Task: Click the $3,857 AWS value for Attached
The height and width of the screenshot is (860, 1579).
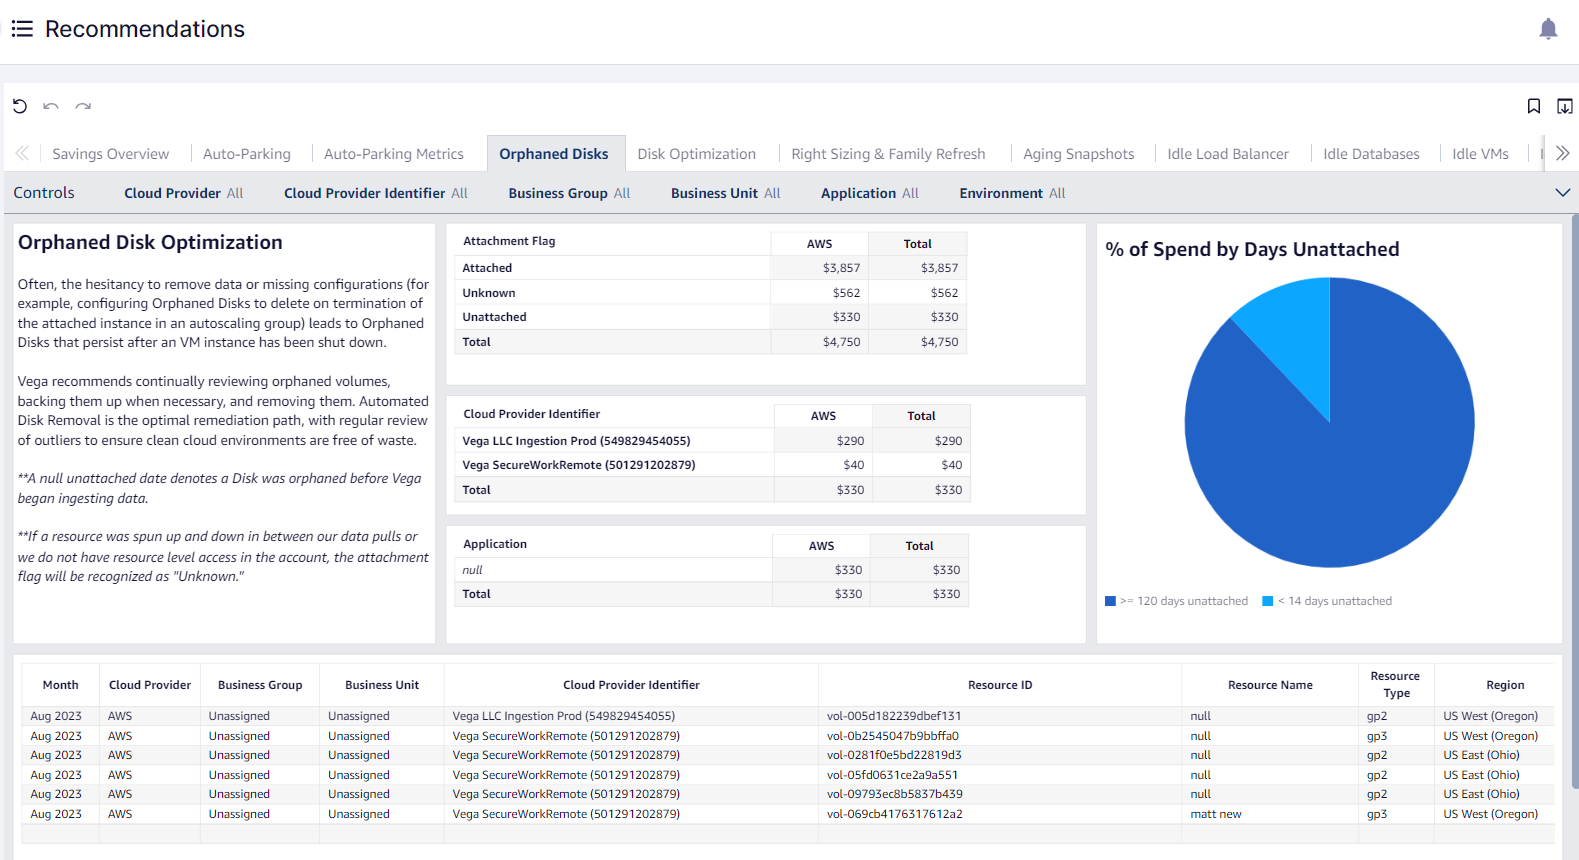Action: click(x=841, y=268)
